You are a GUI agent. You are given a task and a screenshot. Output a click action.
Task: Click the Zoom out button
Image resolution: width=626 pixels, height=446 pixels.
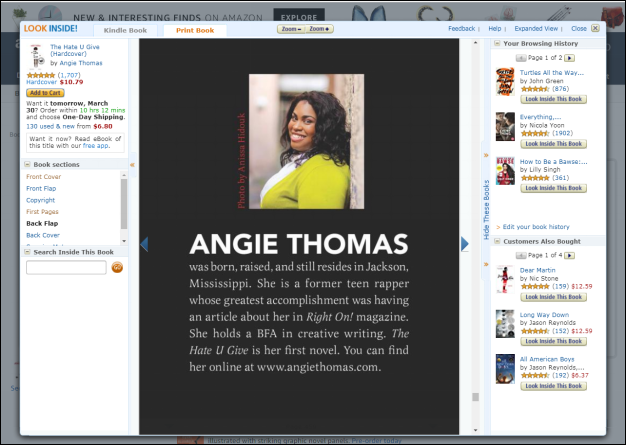tap(291, 29)
